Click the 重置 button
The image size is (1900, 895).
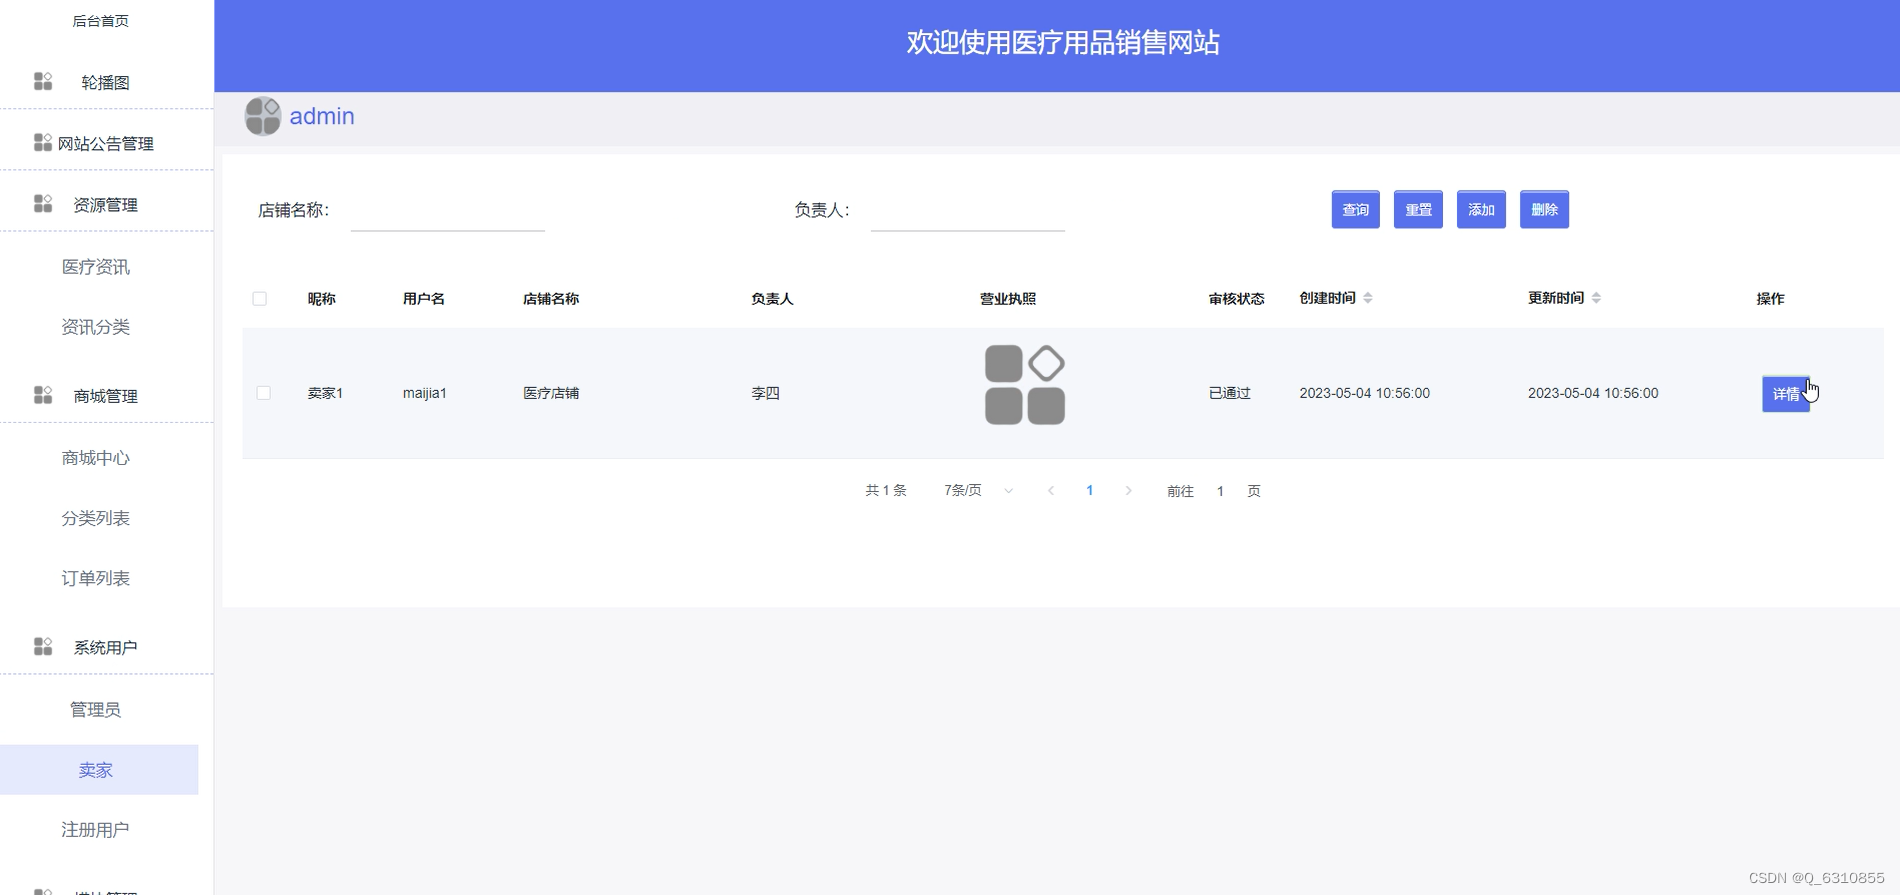1418,209
